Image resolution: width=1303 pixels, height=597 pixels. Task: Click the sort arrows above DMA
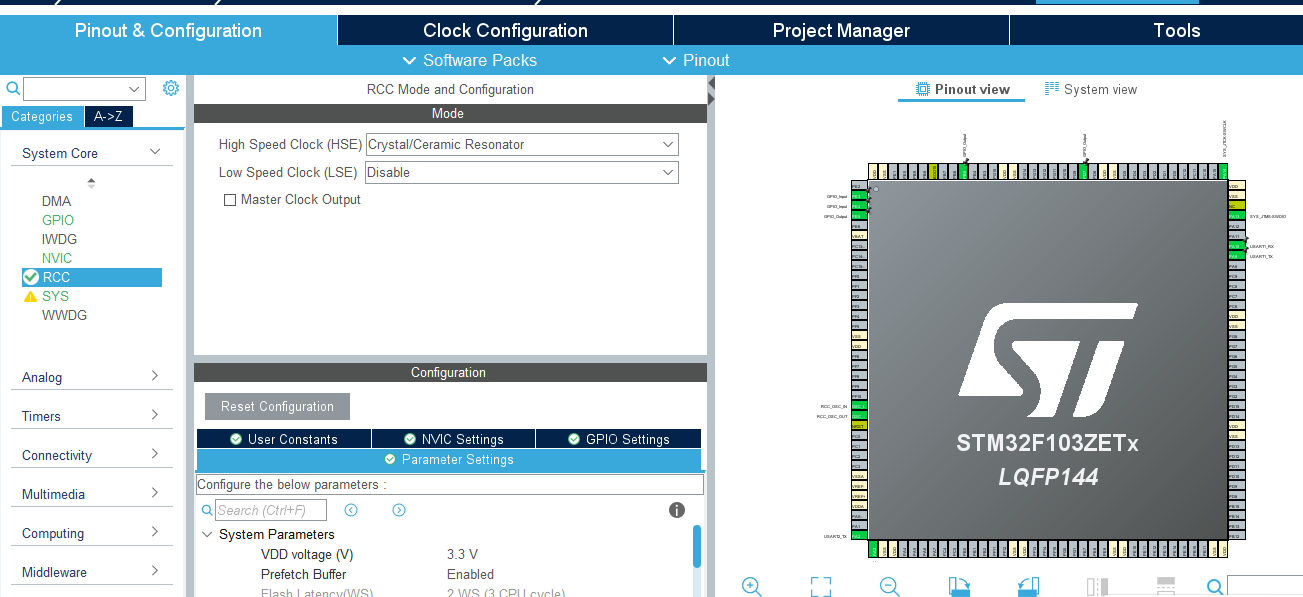92,183
